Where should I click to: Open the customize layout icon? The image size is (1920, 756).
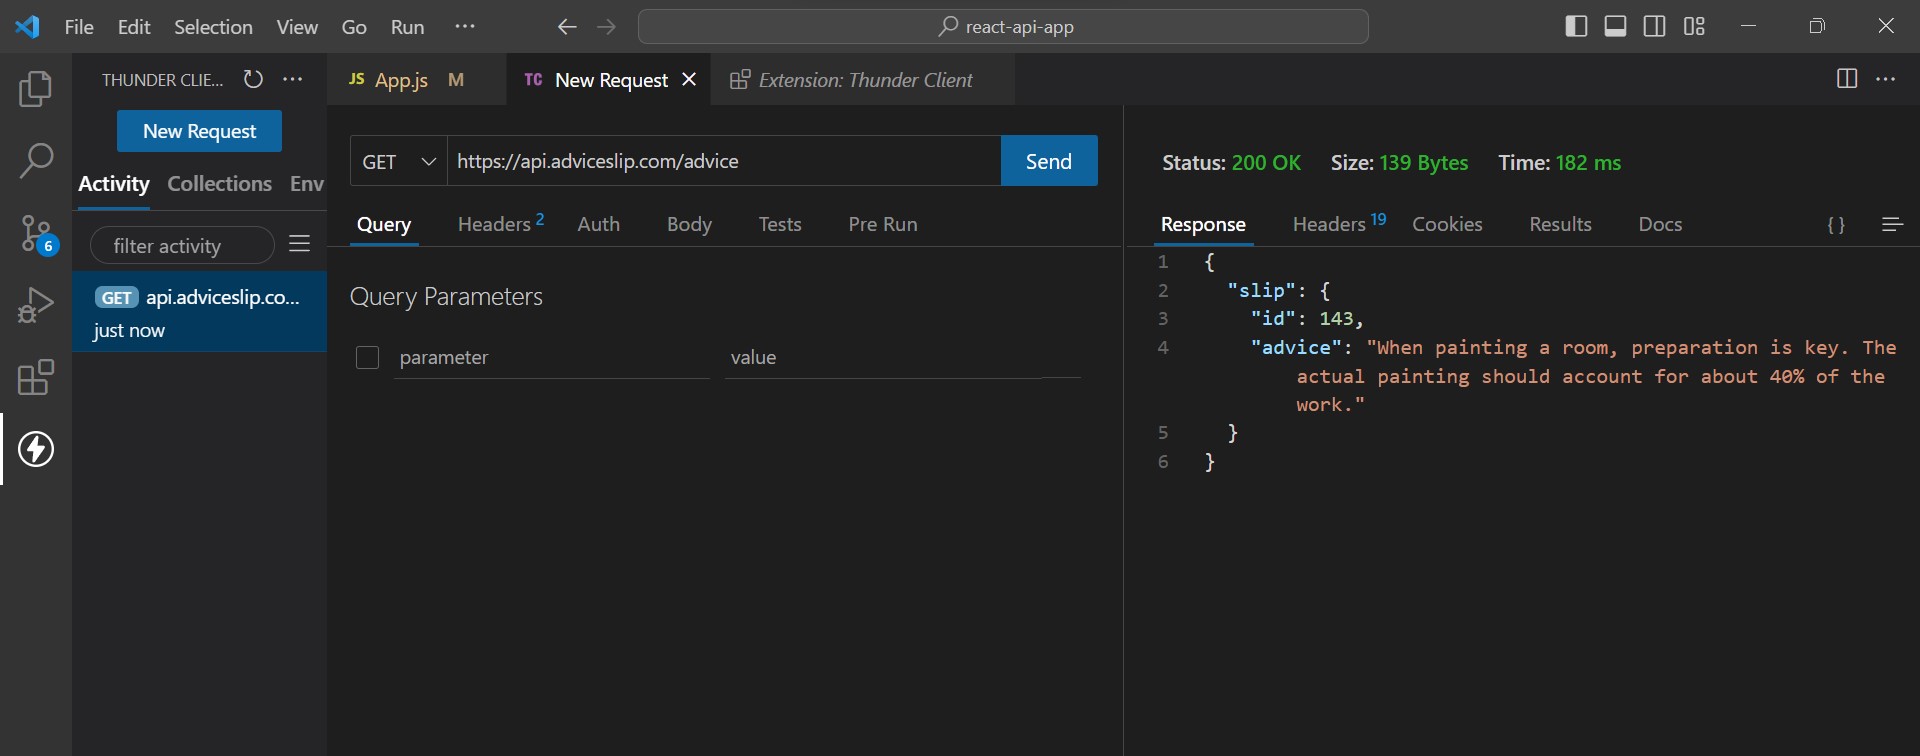point(1694,26)
